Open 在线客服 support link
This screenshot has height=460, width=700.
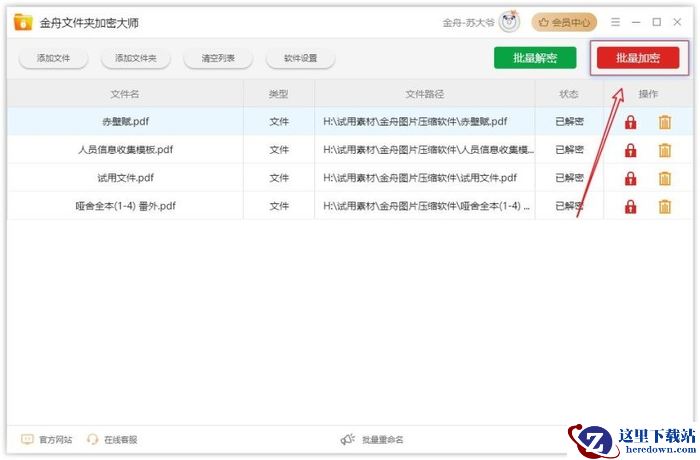click(x=112, y=439)
